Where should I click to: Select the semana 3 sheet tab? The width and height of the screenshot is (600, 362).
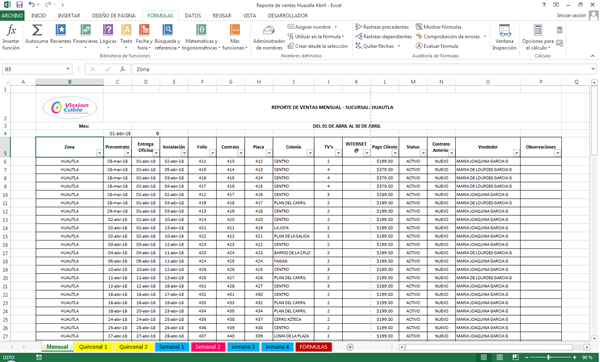coord(243,347)
